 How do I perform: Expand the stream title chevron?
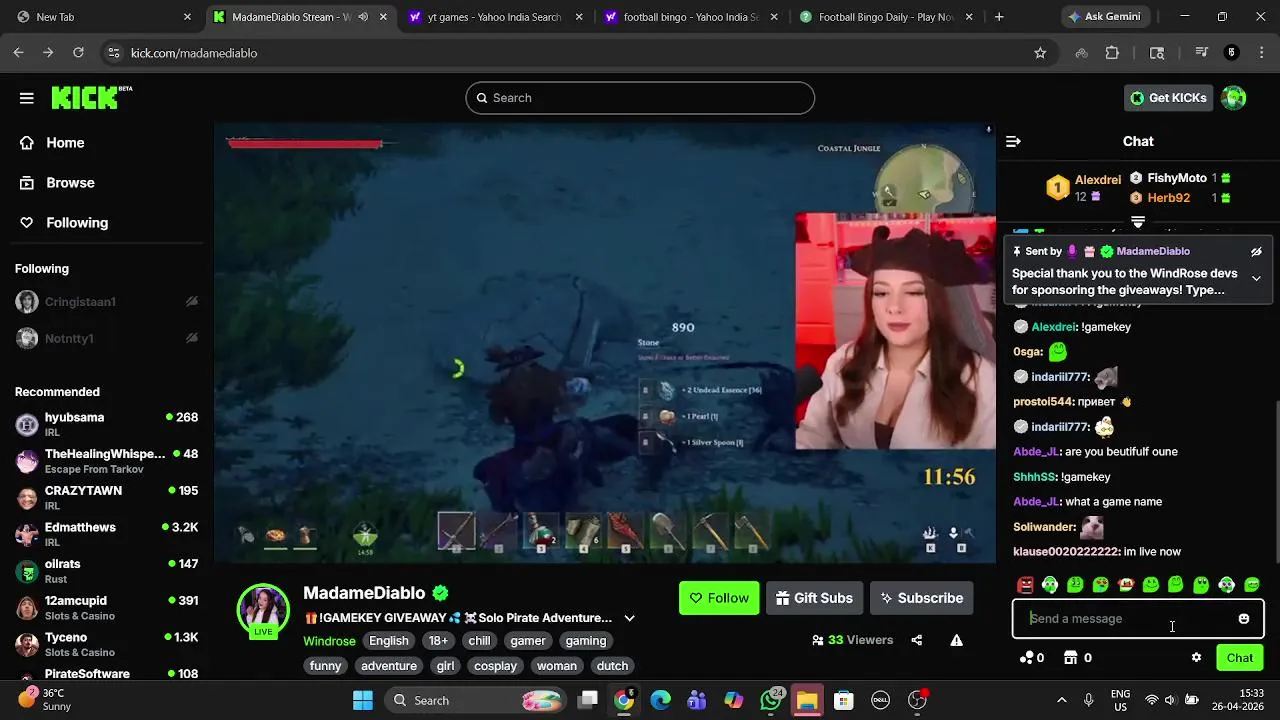[x=629, y=618]
